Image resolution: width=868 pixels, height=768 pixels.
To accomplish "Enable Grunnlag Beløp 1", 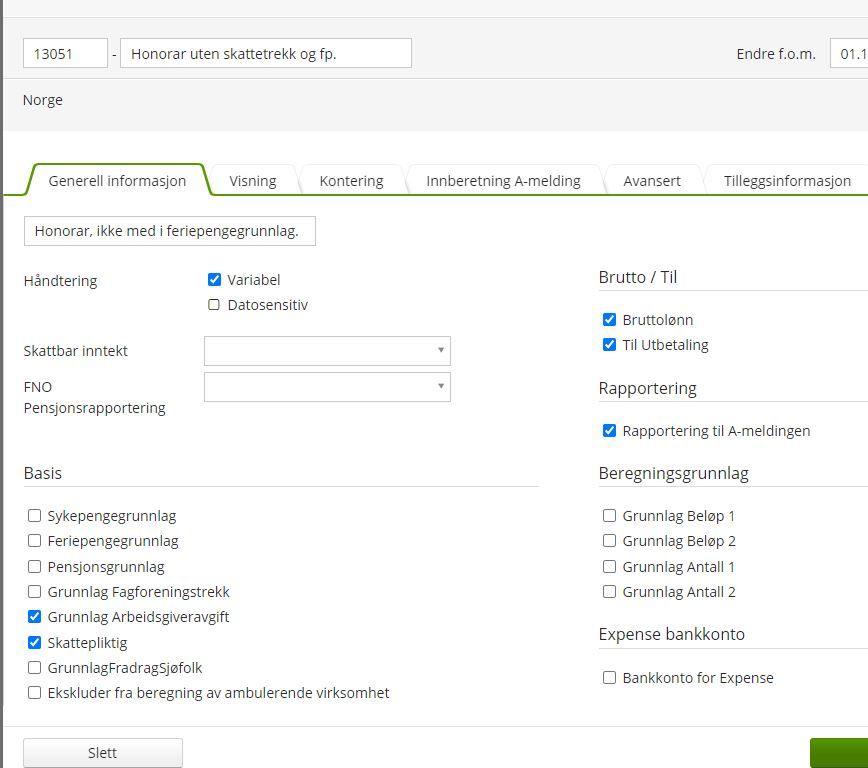I will click(x=609, y=516).
